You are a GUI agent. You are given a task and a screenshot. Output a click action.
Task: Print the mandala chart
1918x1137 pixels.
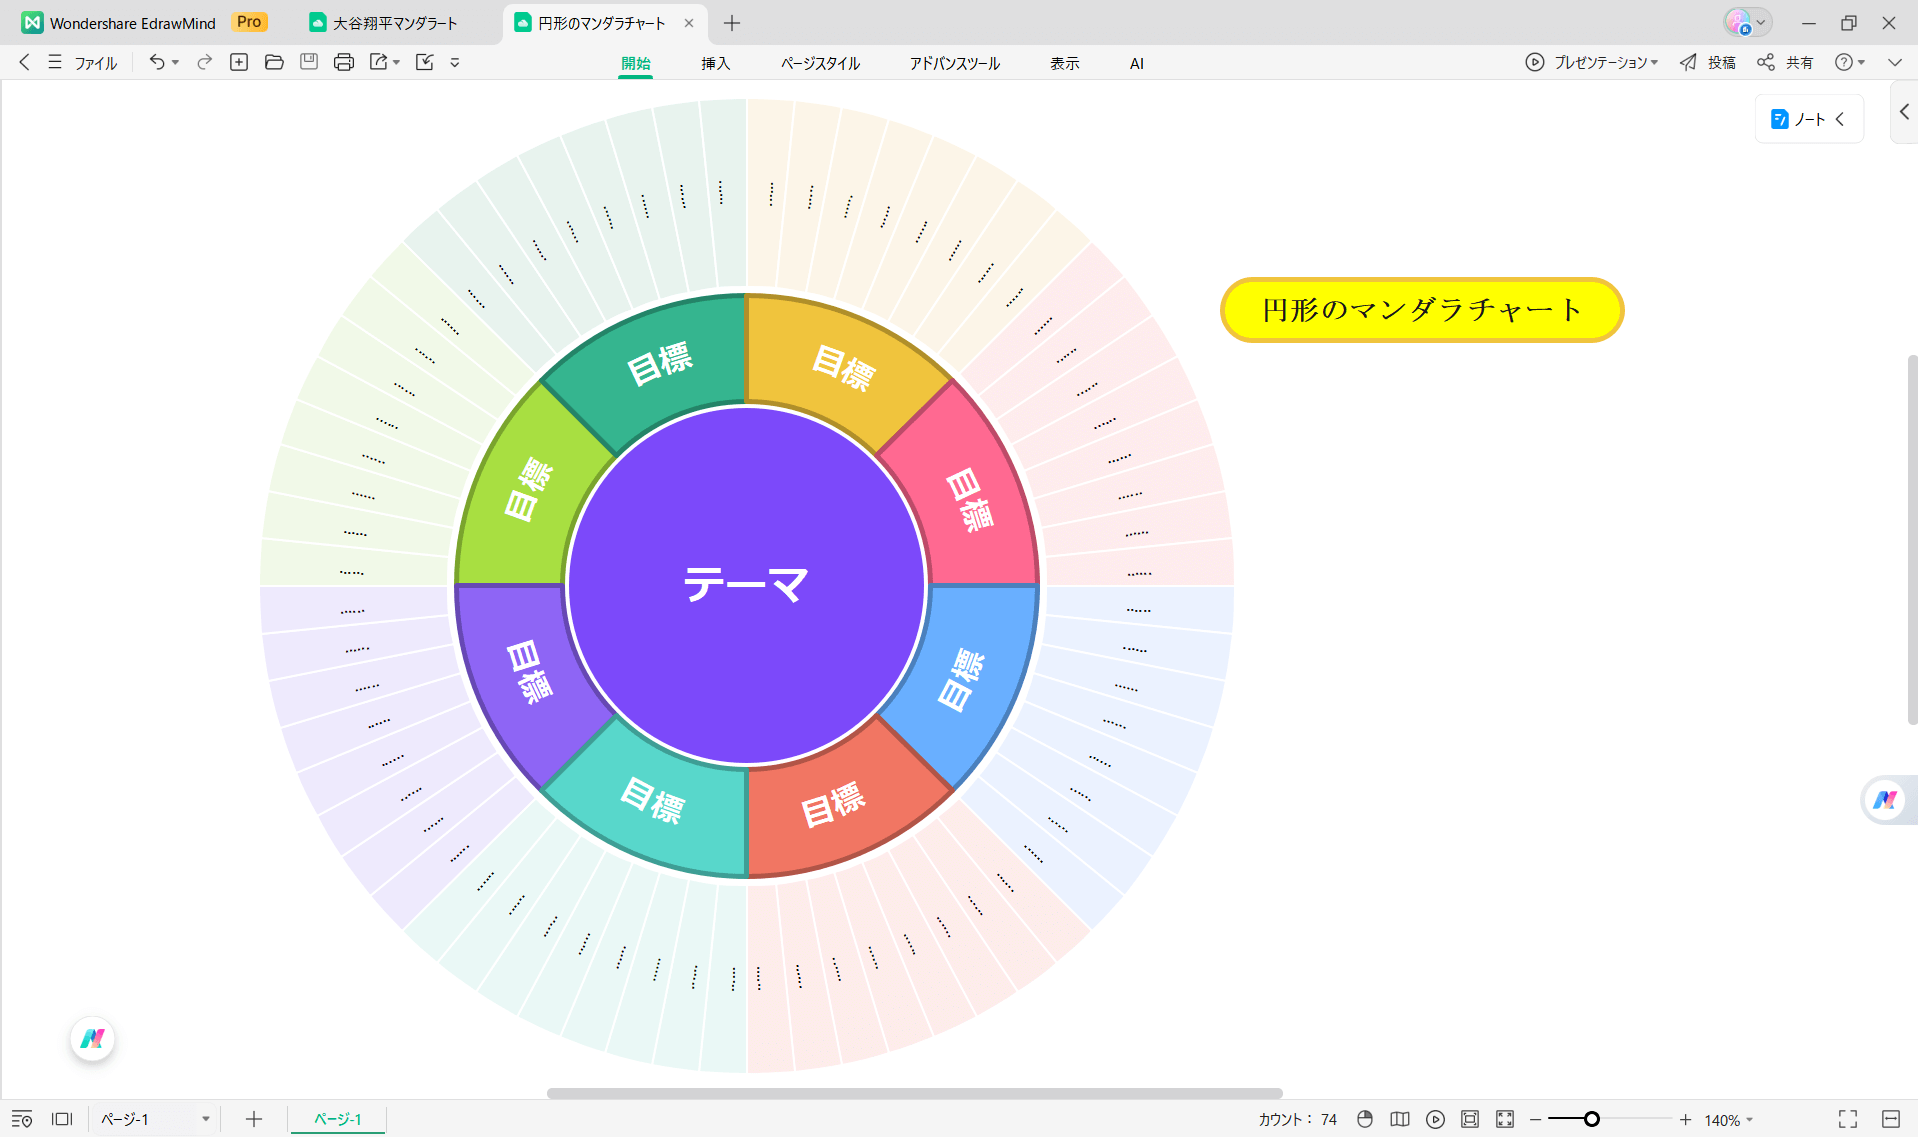point(344,62)
